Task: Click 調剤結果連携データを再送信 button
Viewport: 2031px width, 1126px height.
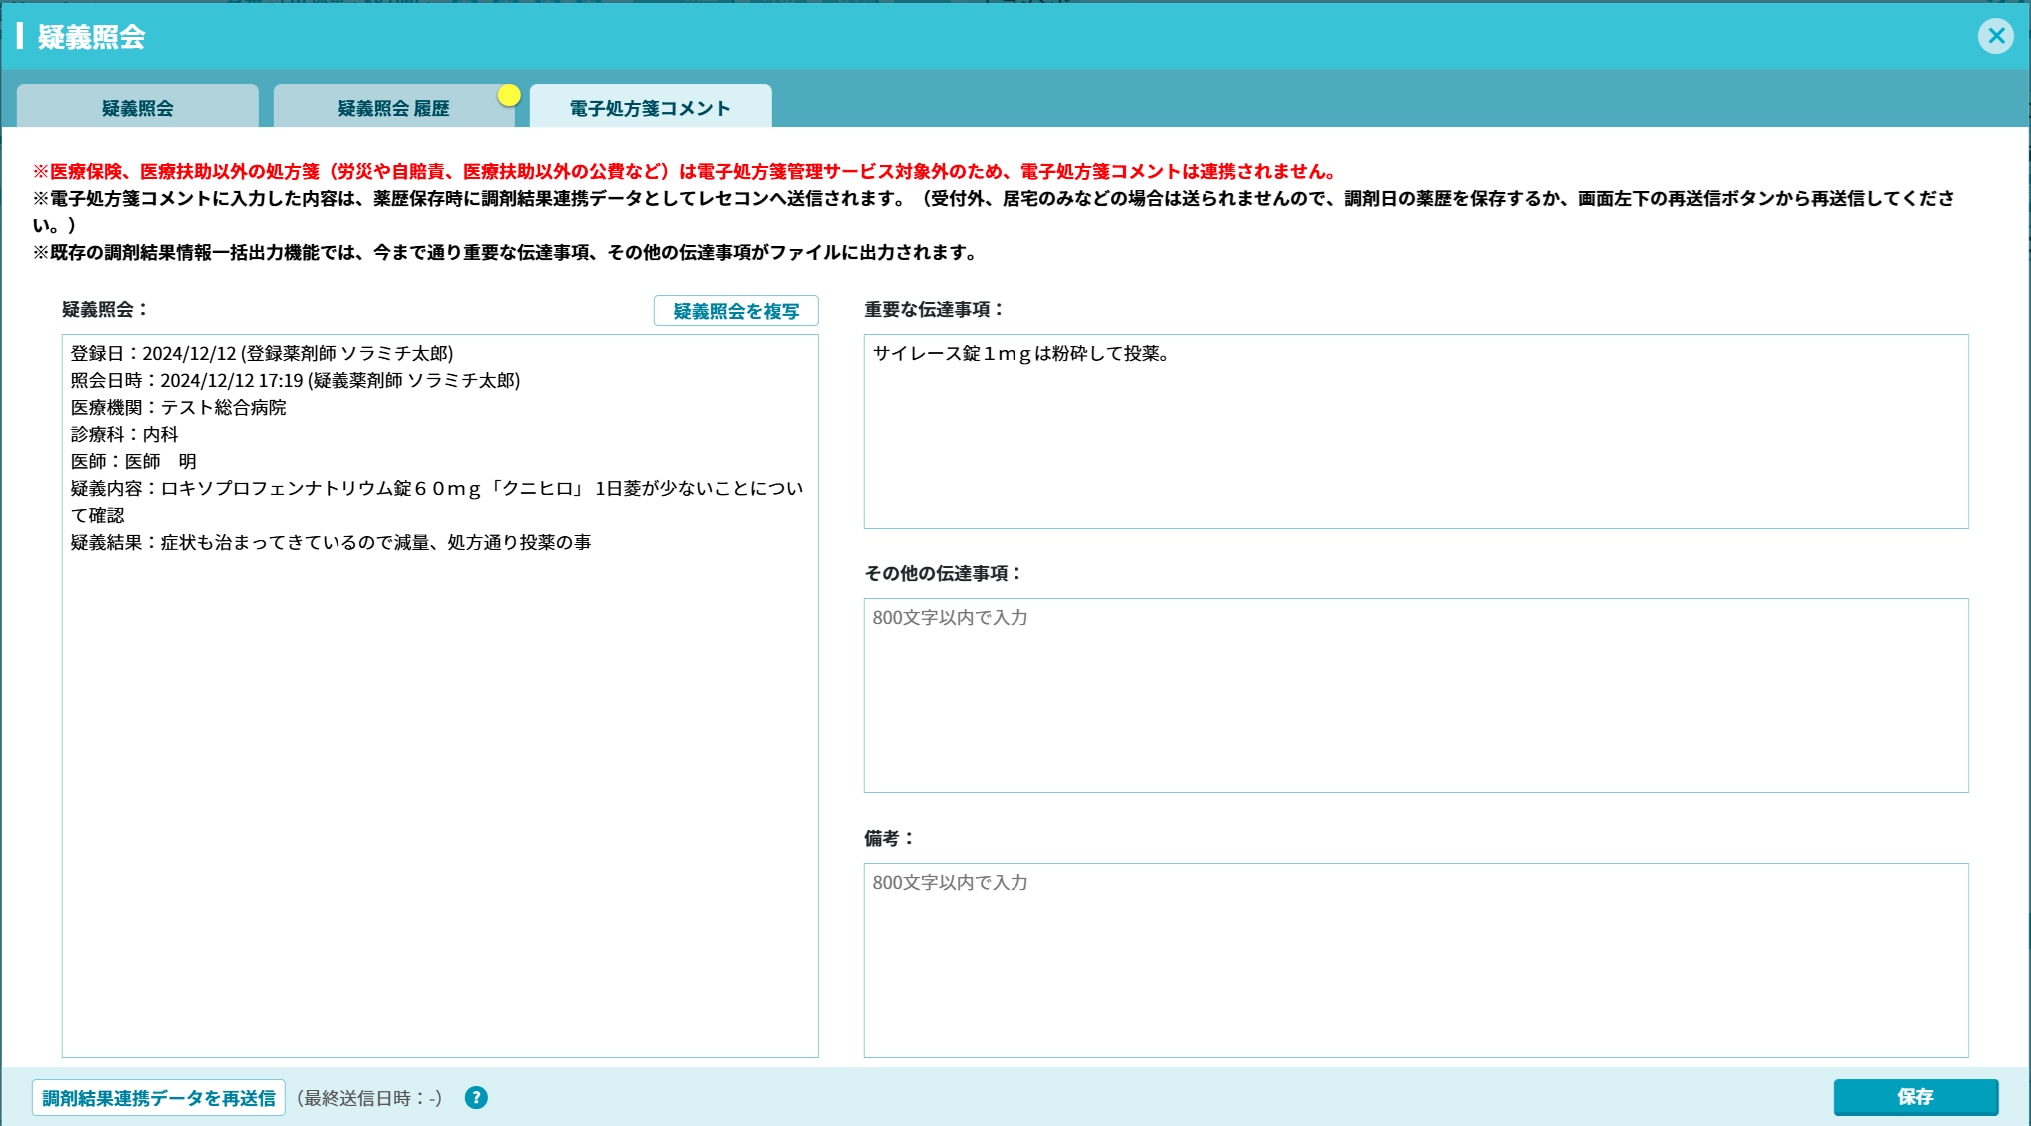Action: 159,1098
